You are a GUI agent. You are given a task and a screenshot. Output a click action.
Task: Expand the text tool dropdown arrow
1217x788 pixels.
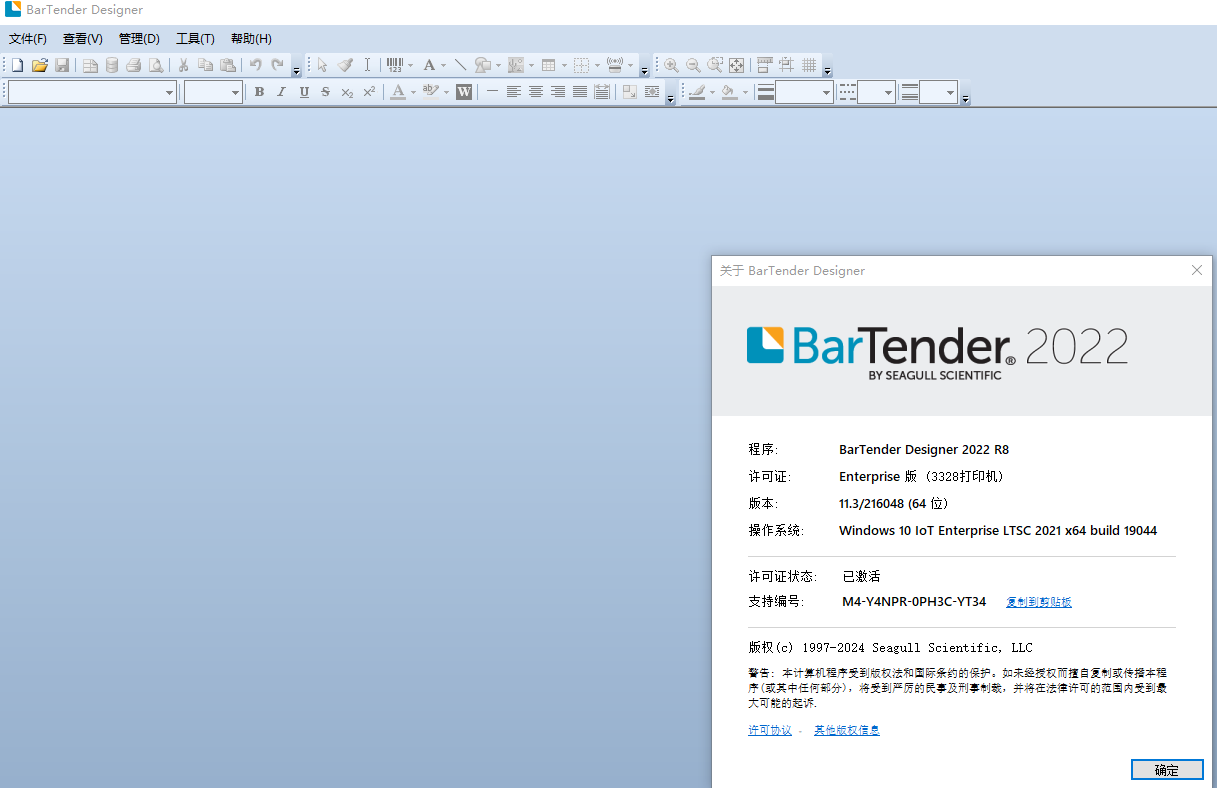pyautogui.click(x=444, y=65)
